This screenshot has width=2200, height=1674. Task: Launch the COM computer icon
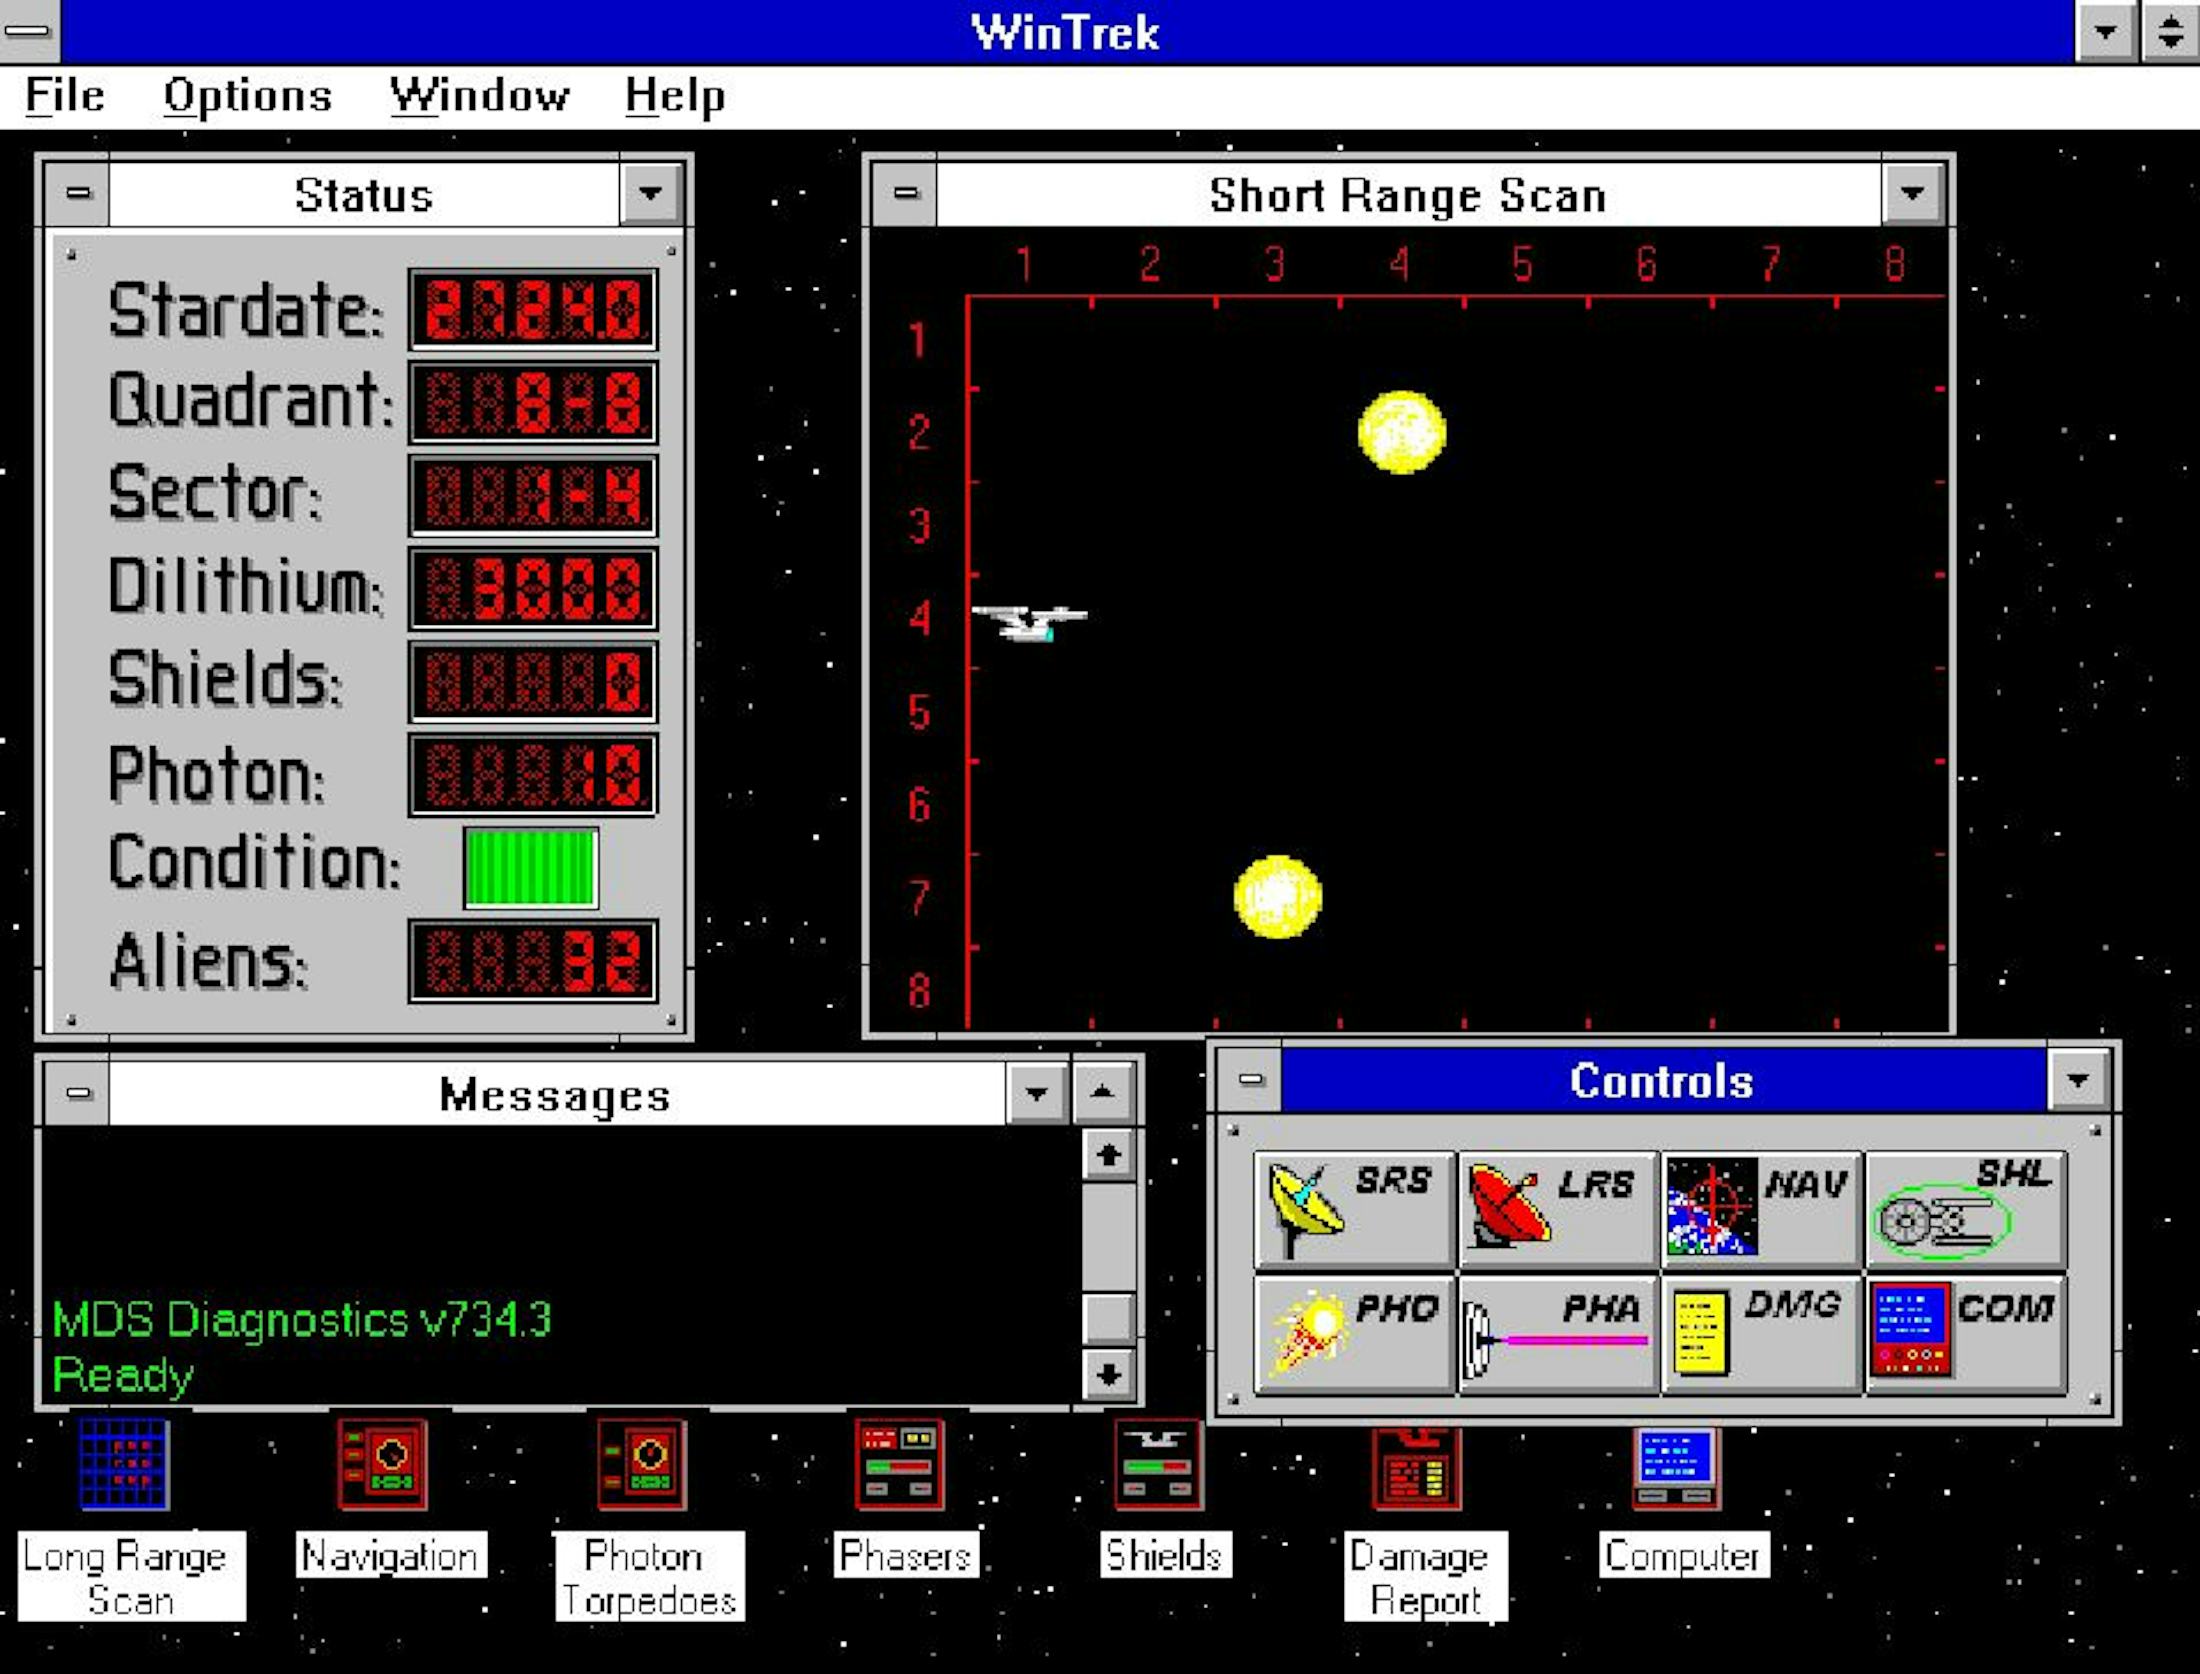pos(1962,1330)
